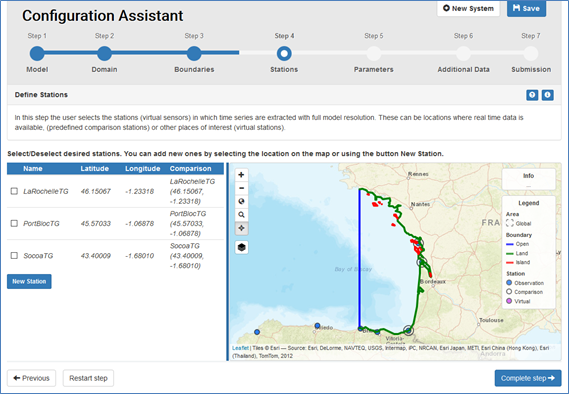
Task: Click the circled comparison station near Socoa
Action: point(409,330)
